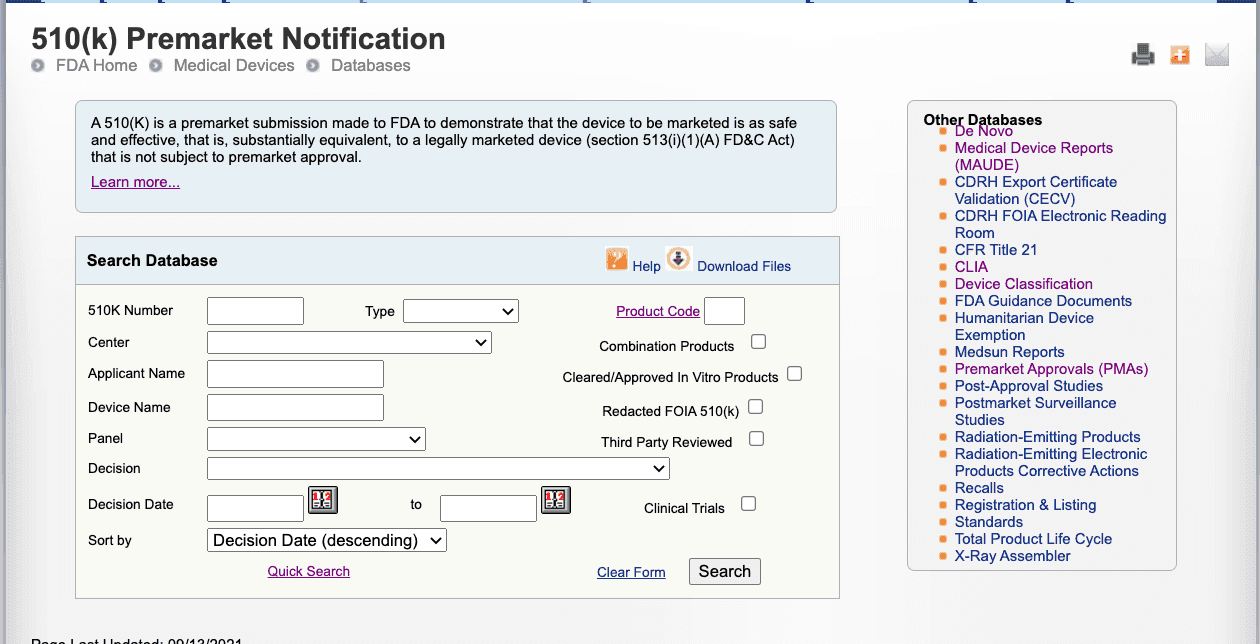Image resolution: width=1260 pixels, height=644 pixels.
Task: Check the Combination Products checkbox
Action: click(x=758, y=342)
